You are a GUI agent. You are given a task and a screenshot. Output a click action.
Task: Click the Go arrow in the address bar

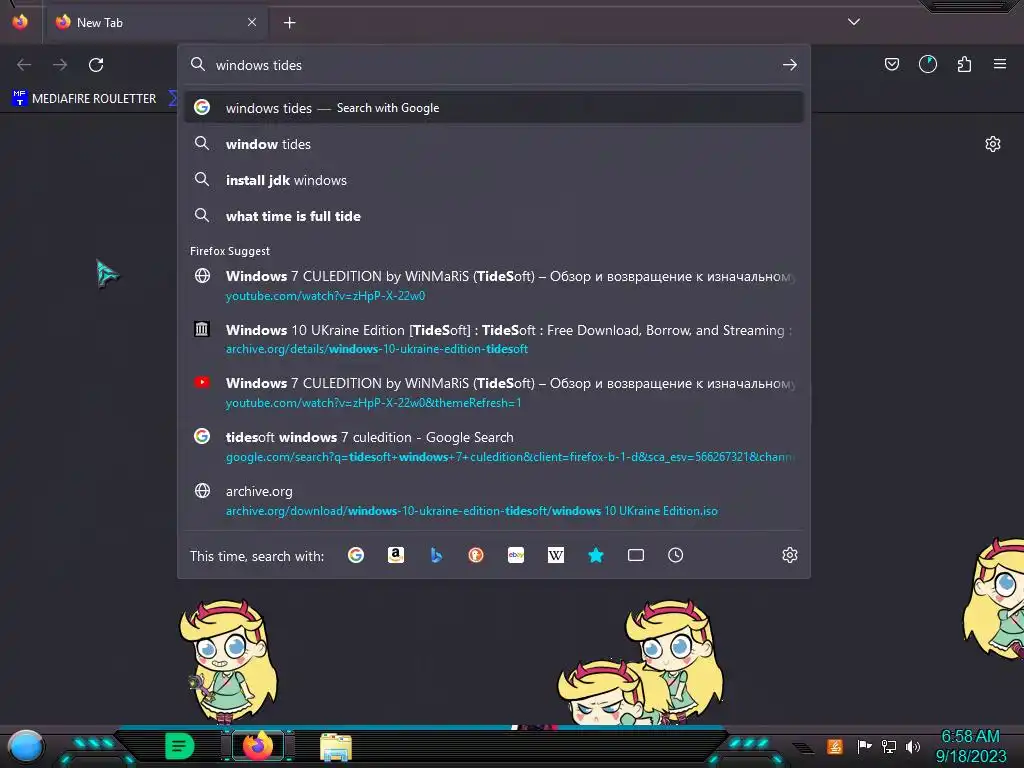click(x=790, y=65)
